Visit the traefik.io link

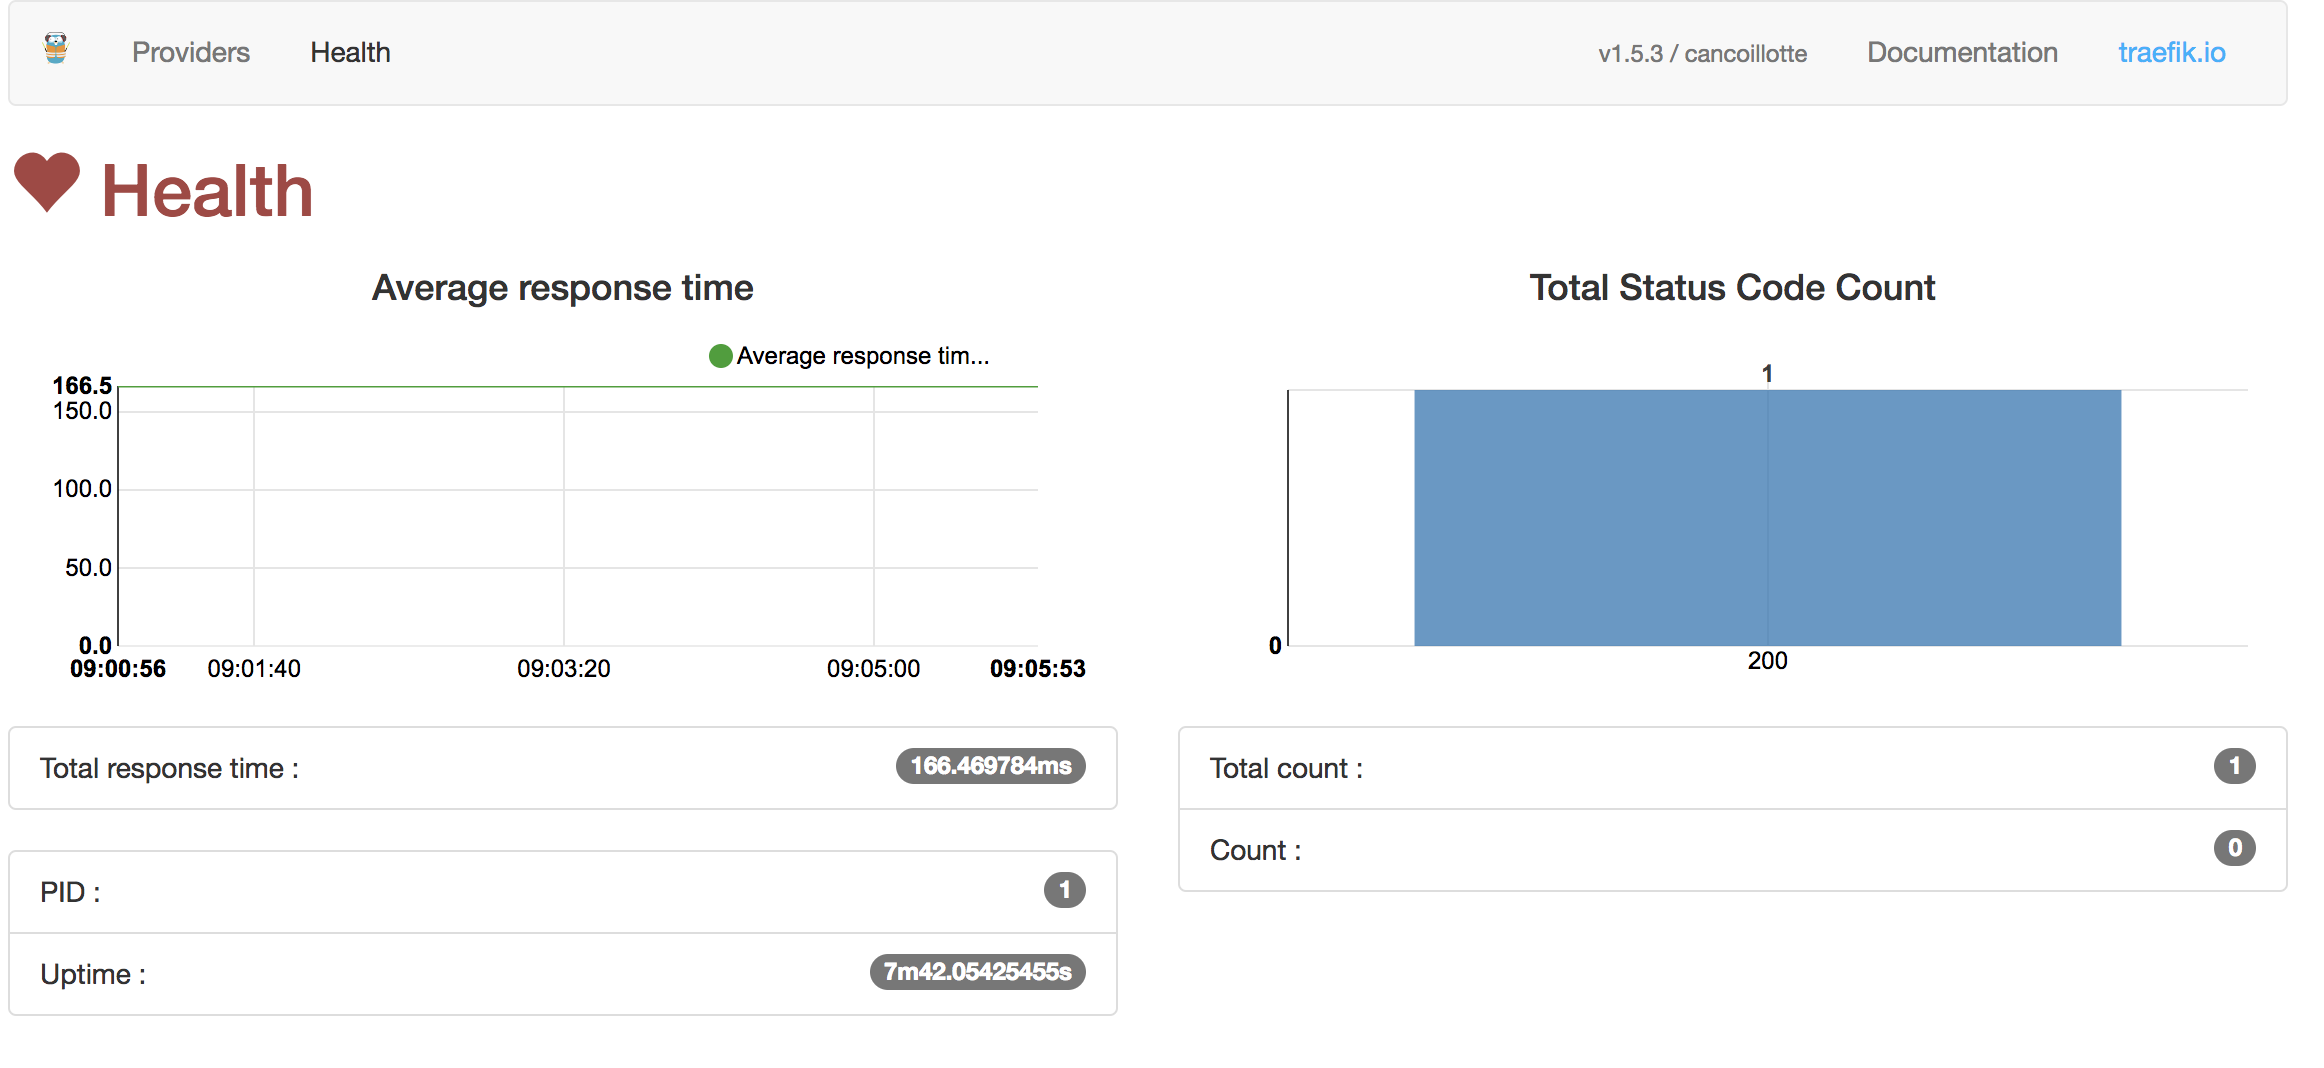tap(2171, 52)
